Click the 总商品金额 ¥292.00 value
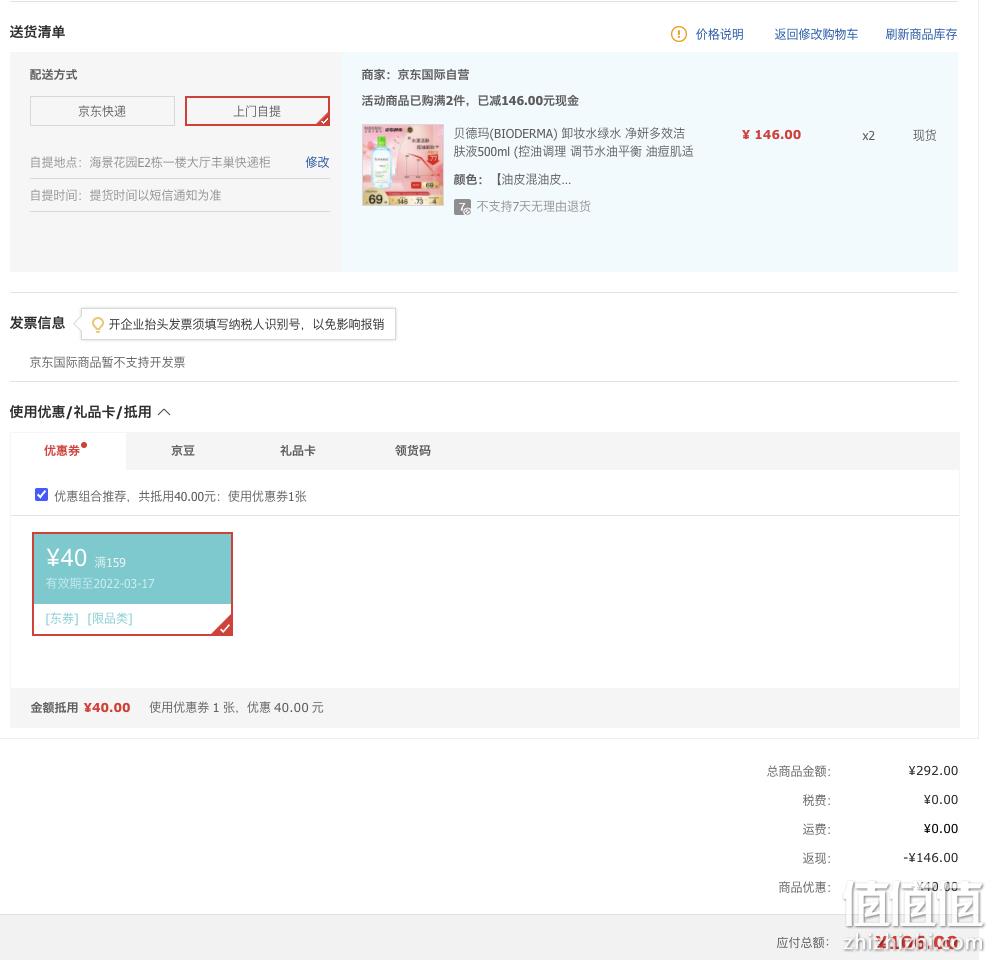 point(933,771)
